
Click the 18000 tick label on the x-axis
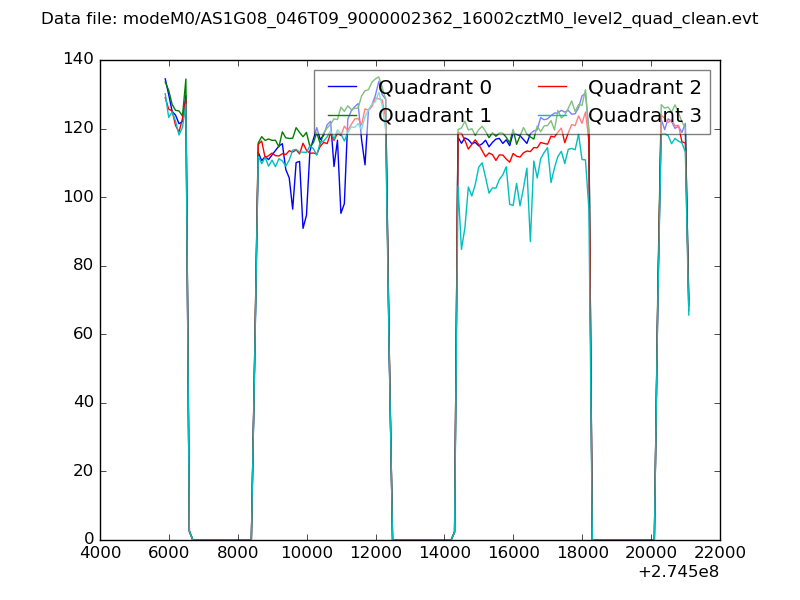point(582,553)
